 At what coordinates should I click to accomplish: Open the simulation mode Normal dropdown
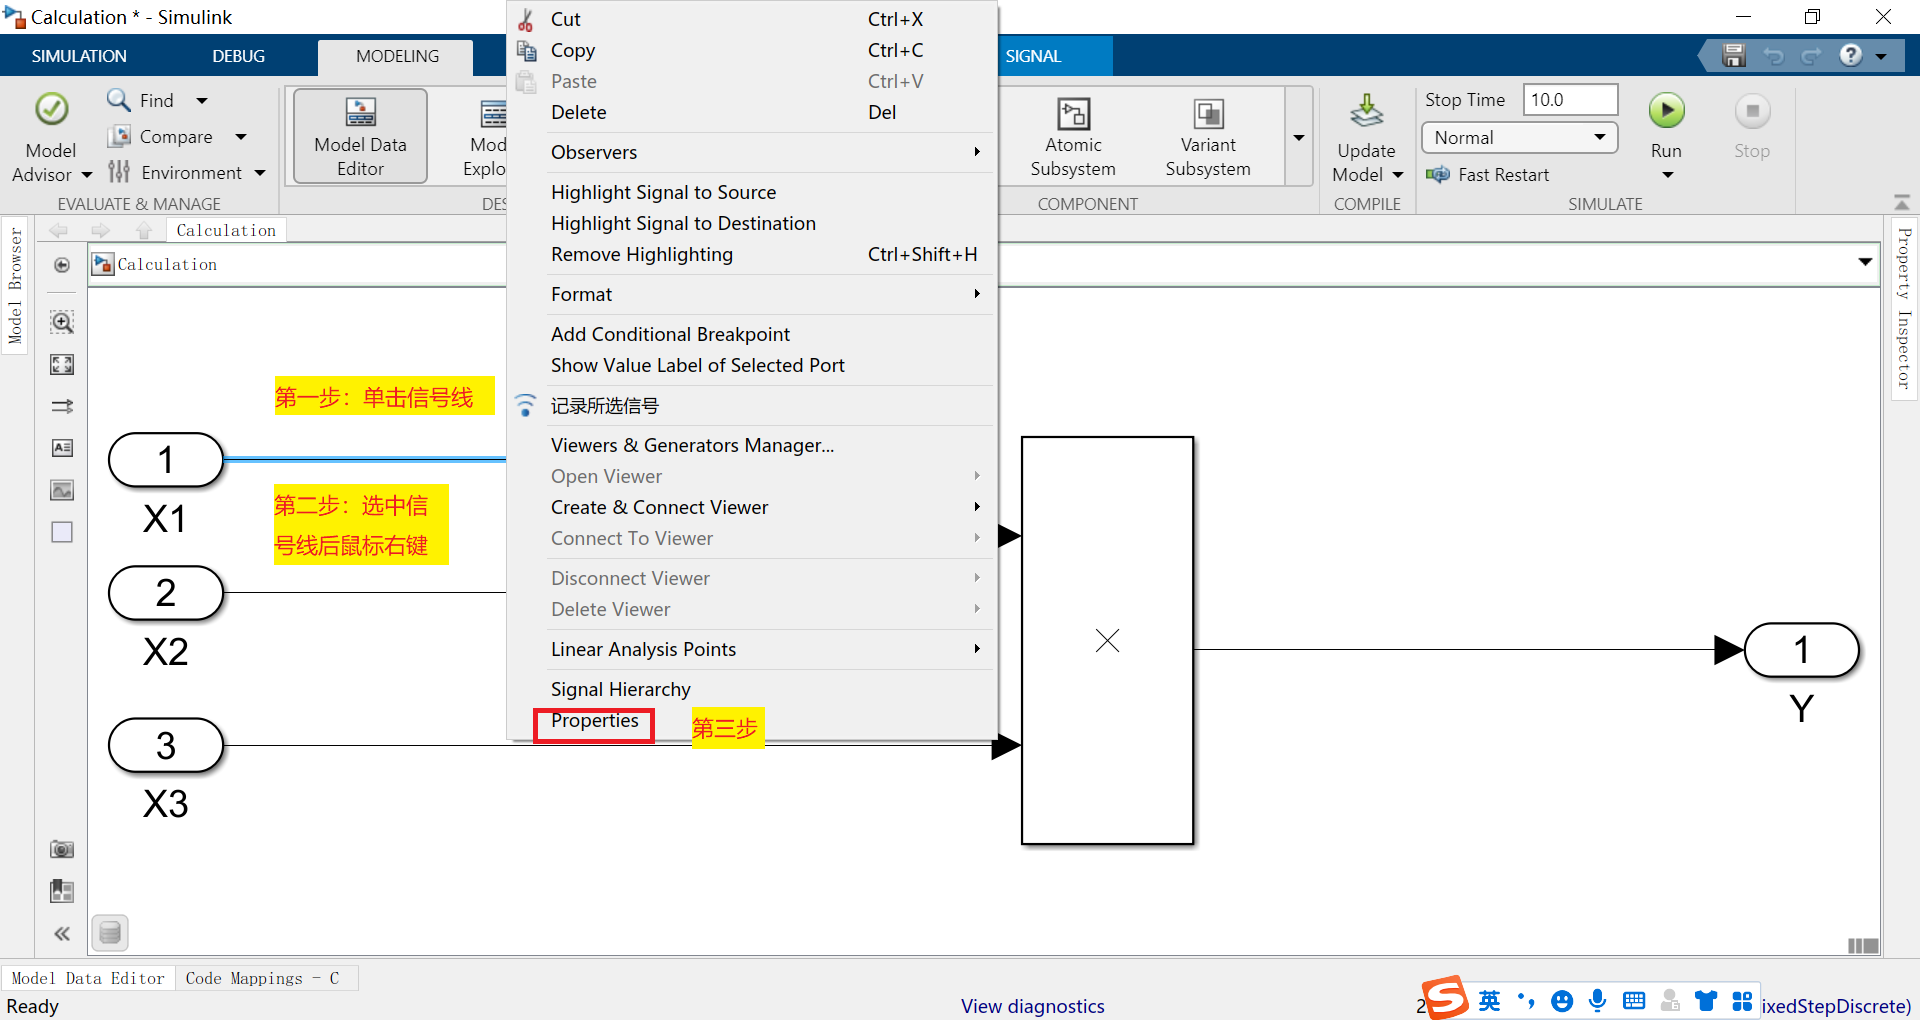point(1519,138)
